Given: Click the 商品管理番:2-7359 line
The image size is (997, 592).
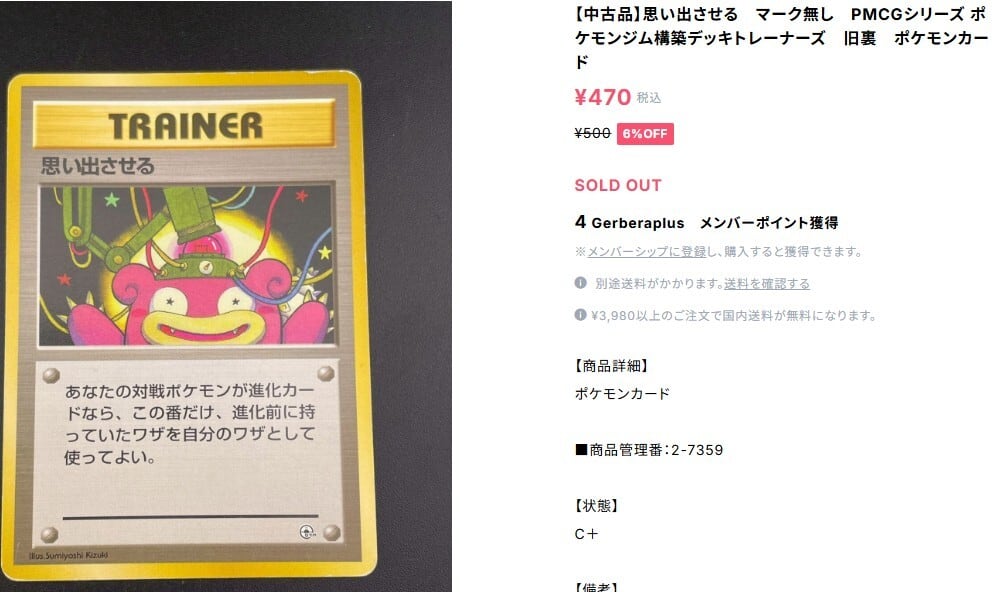Looking at the screenshot, I should 649,450.
